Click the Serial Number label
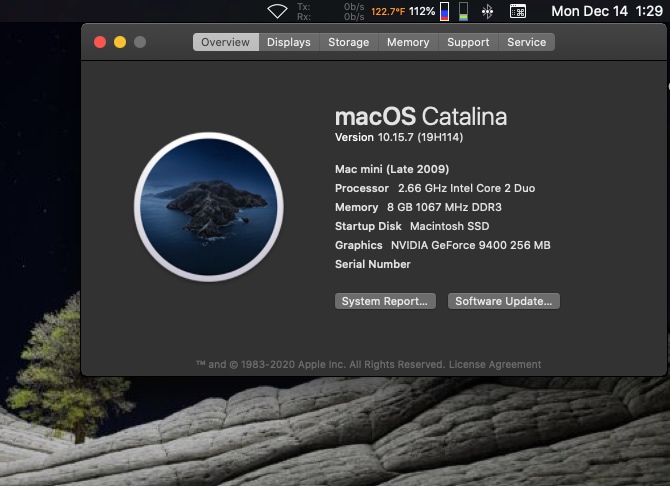The height and width of the screenshot is (486, 670). click(x=373, y=264)
